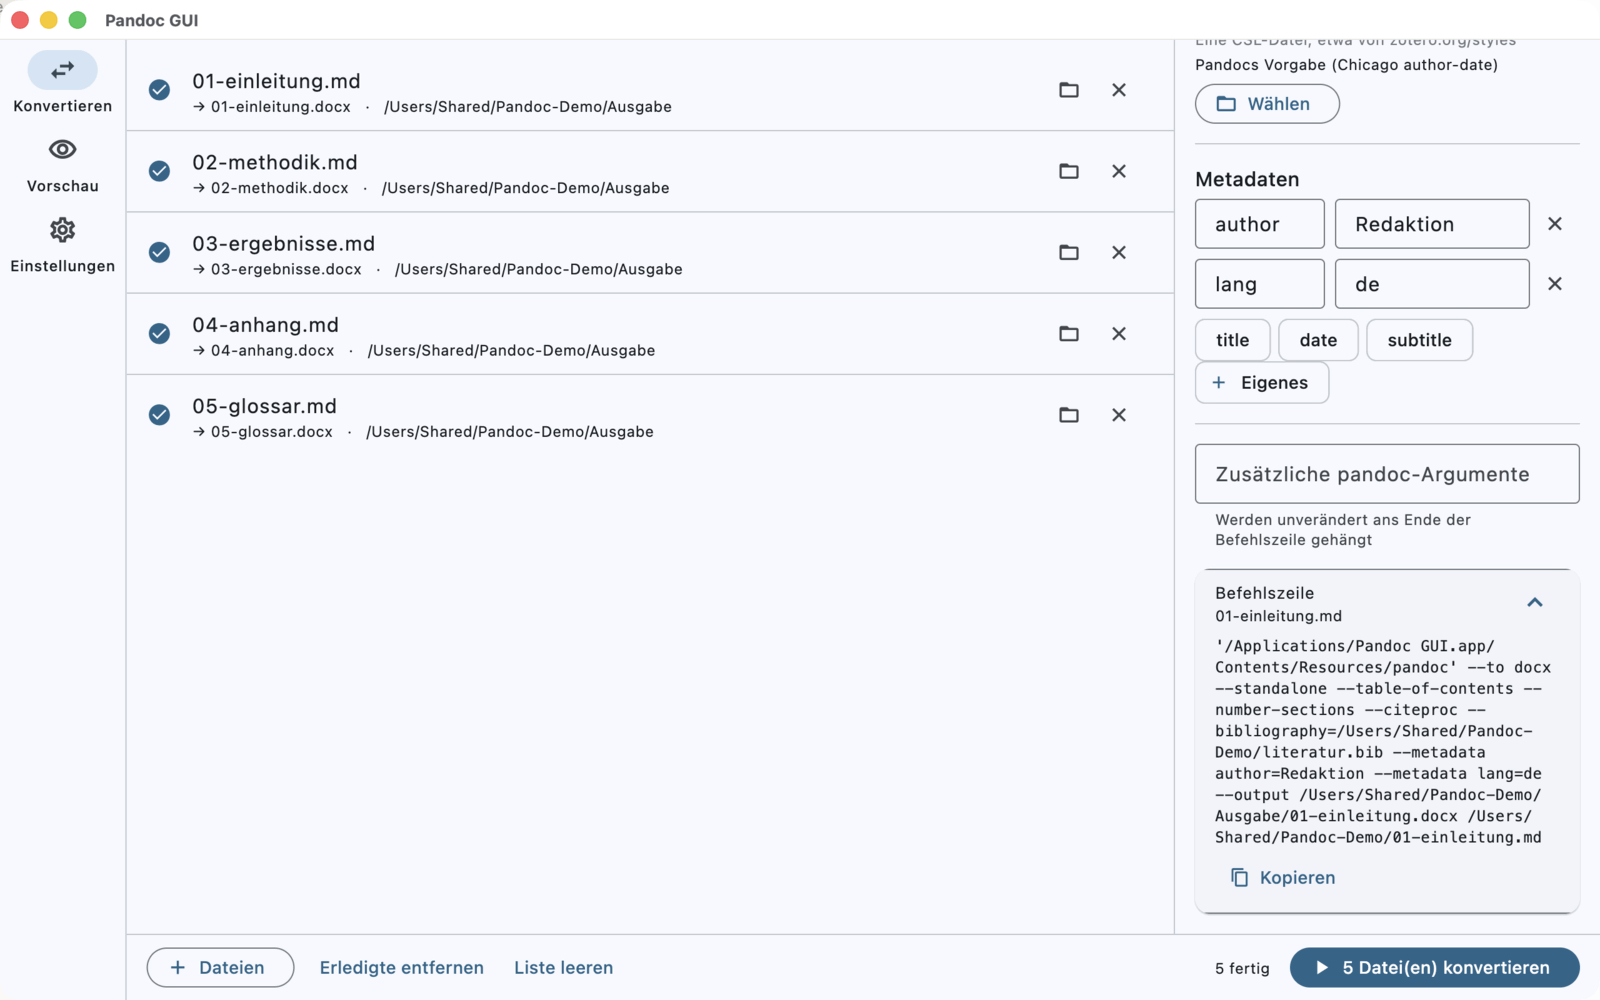Viewport: 1600px width, 1000px height.
Task: Collapse the Befehlszeile panel
Action: coord(1535,603)
